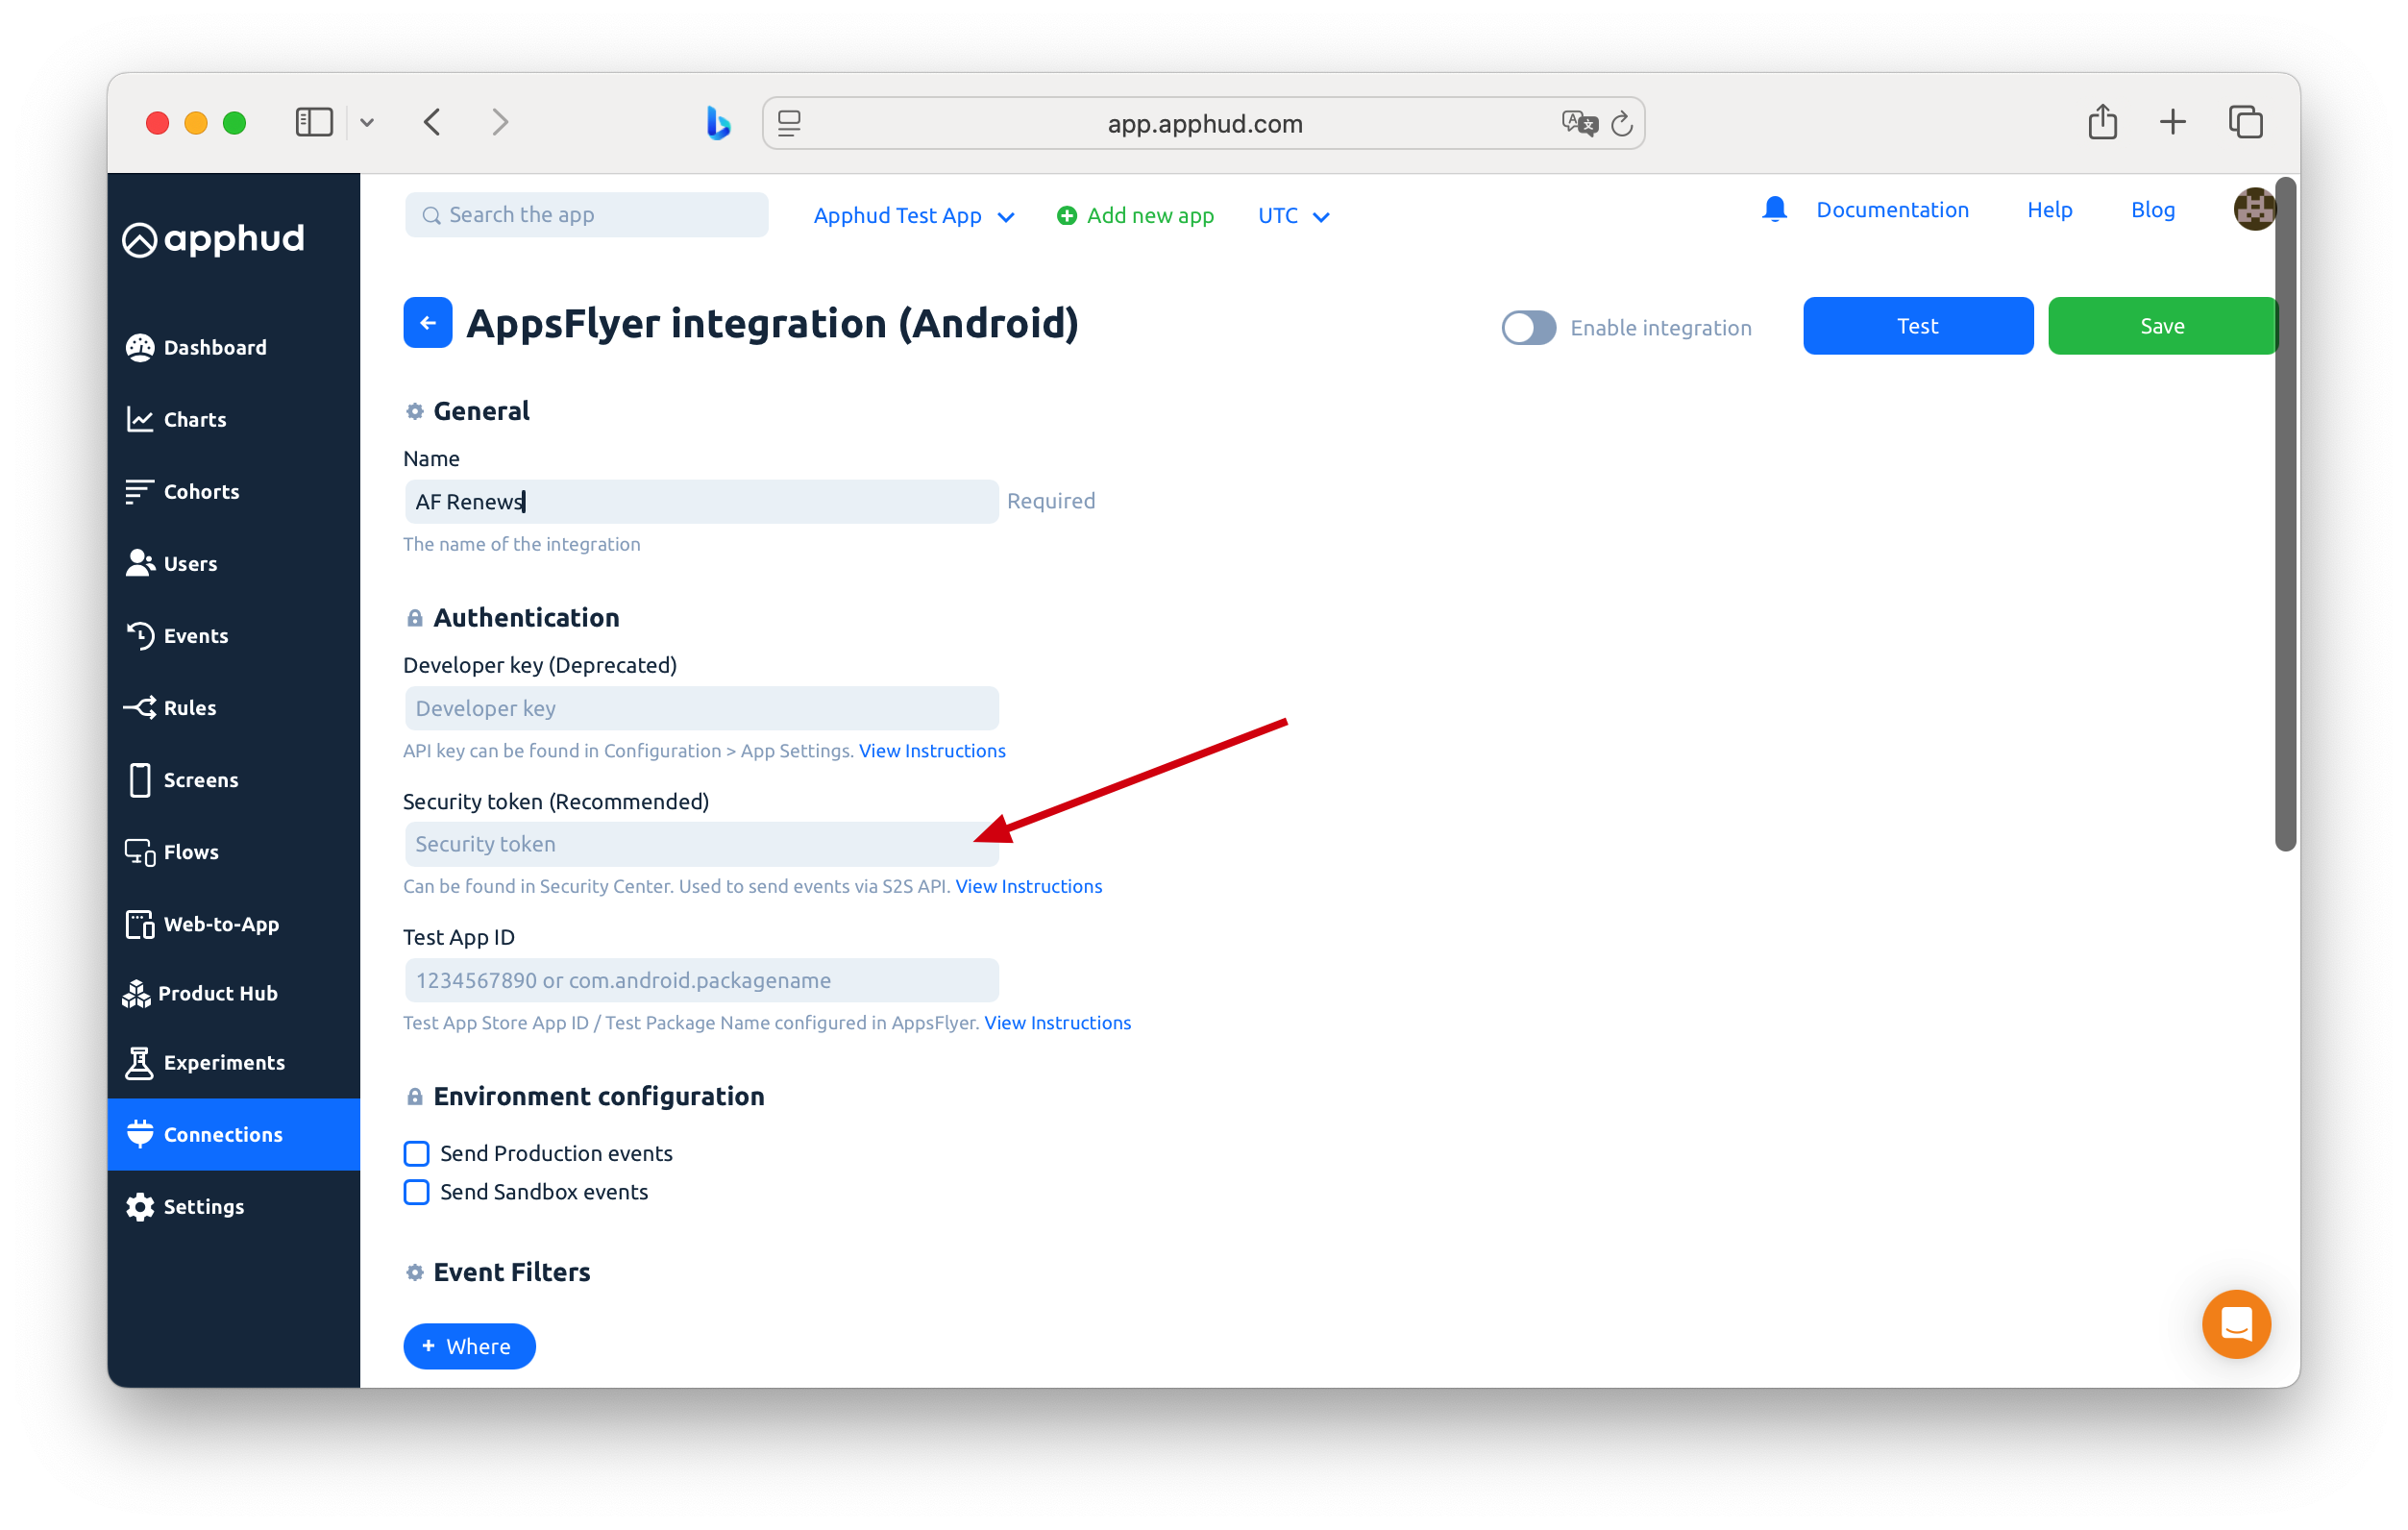Open Dashboard from the sidebar
This screenshot has width=2408, height=1530.
tap(196, 347)
